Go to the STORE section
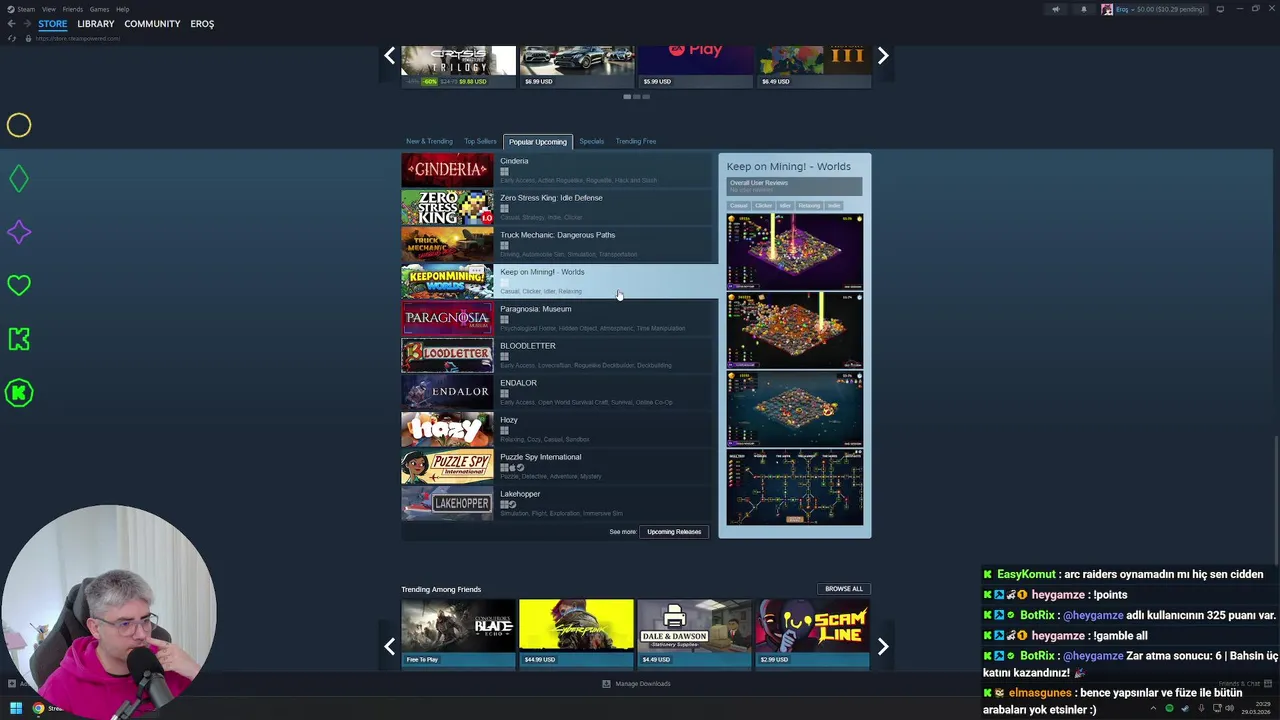The height and width of the screenshot is (720, 1280). click(53, 24)
